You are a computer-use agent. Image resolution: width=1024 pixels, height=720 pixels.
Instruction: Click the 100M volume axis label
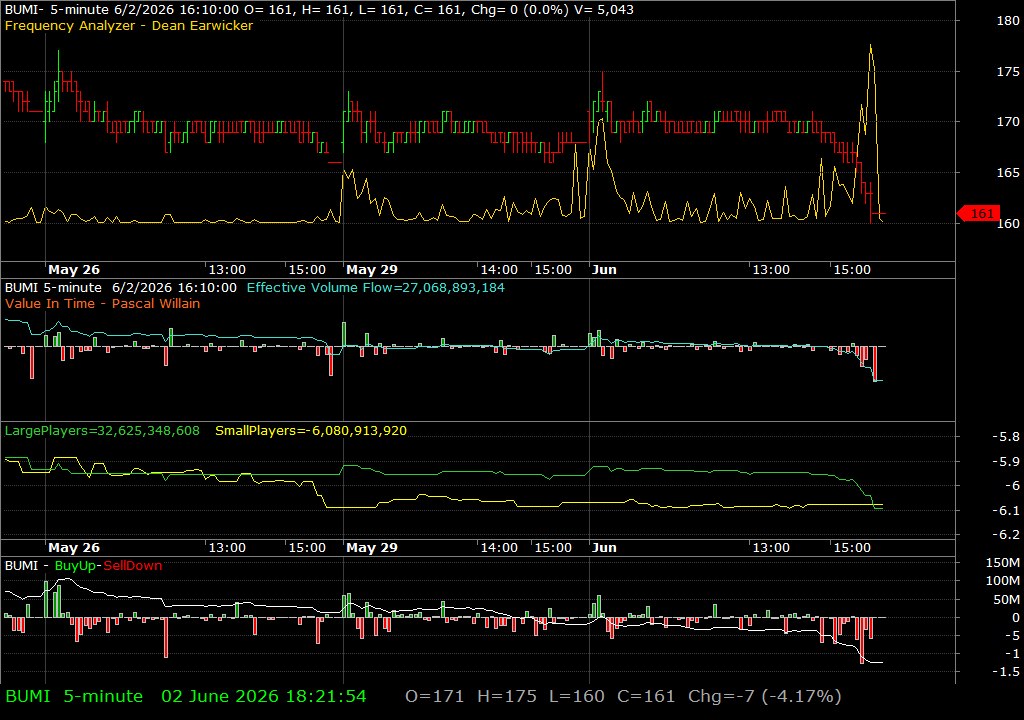click(x=1002, y=580)
